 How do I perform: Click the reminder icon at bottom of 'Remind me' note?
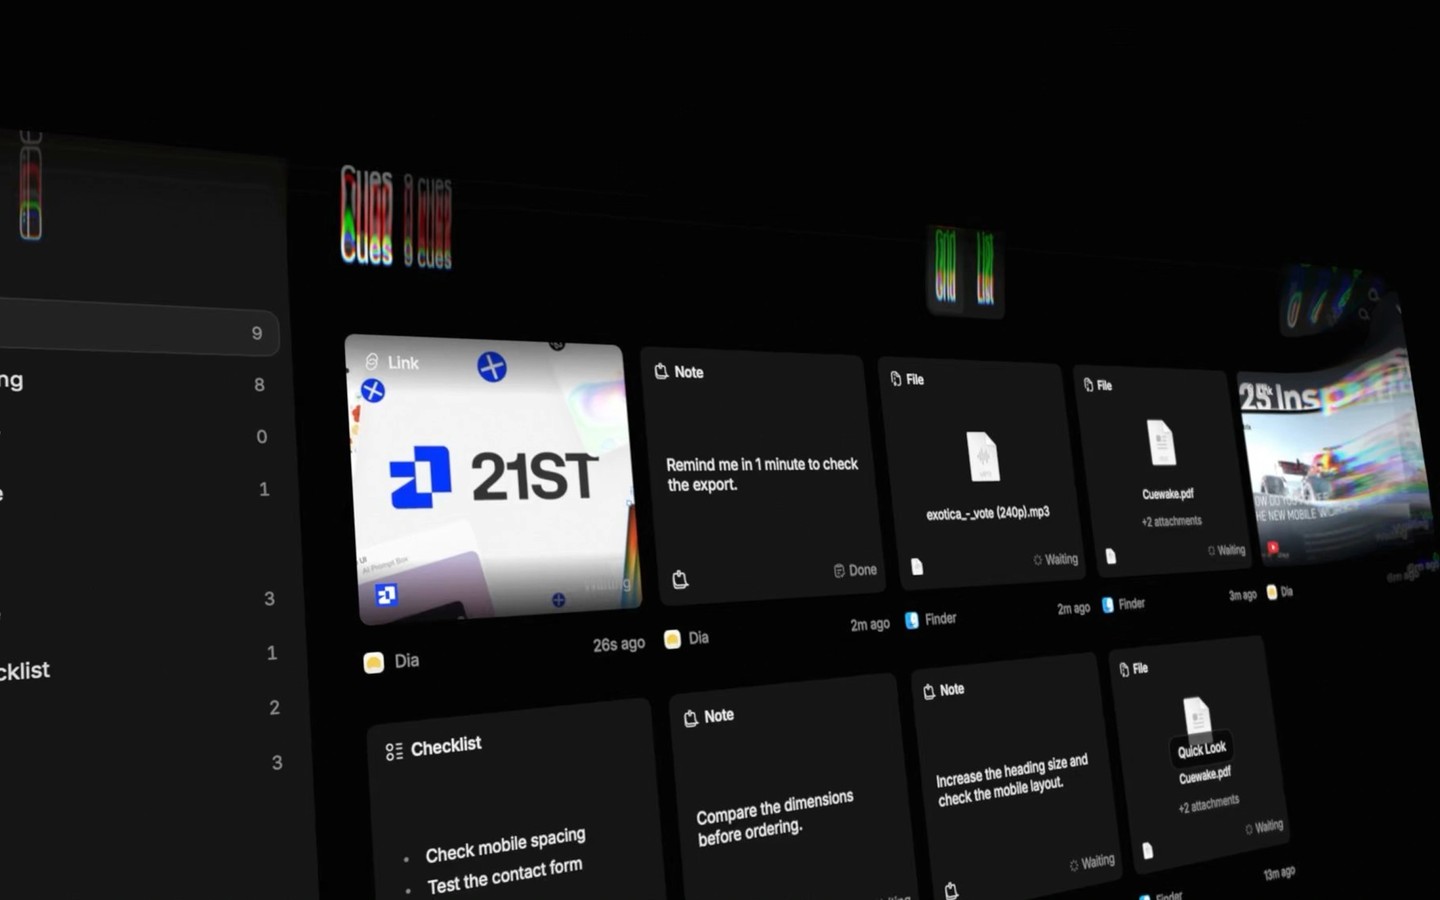coord(680,579)
